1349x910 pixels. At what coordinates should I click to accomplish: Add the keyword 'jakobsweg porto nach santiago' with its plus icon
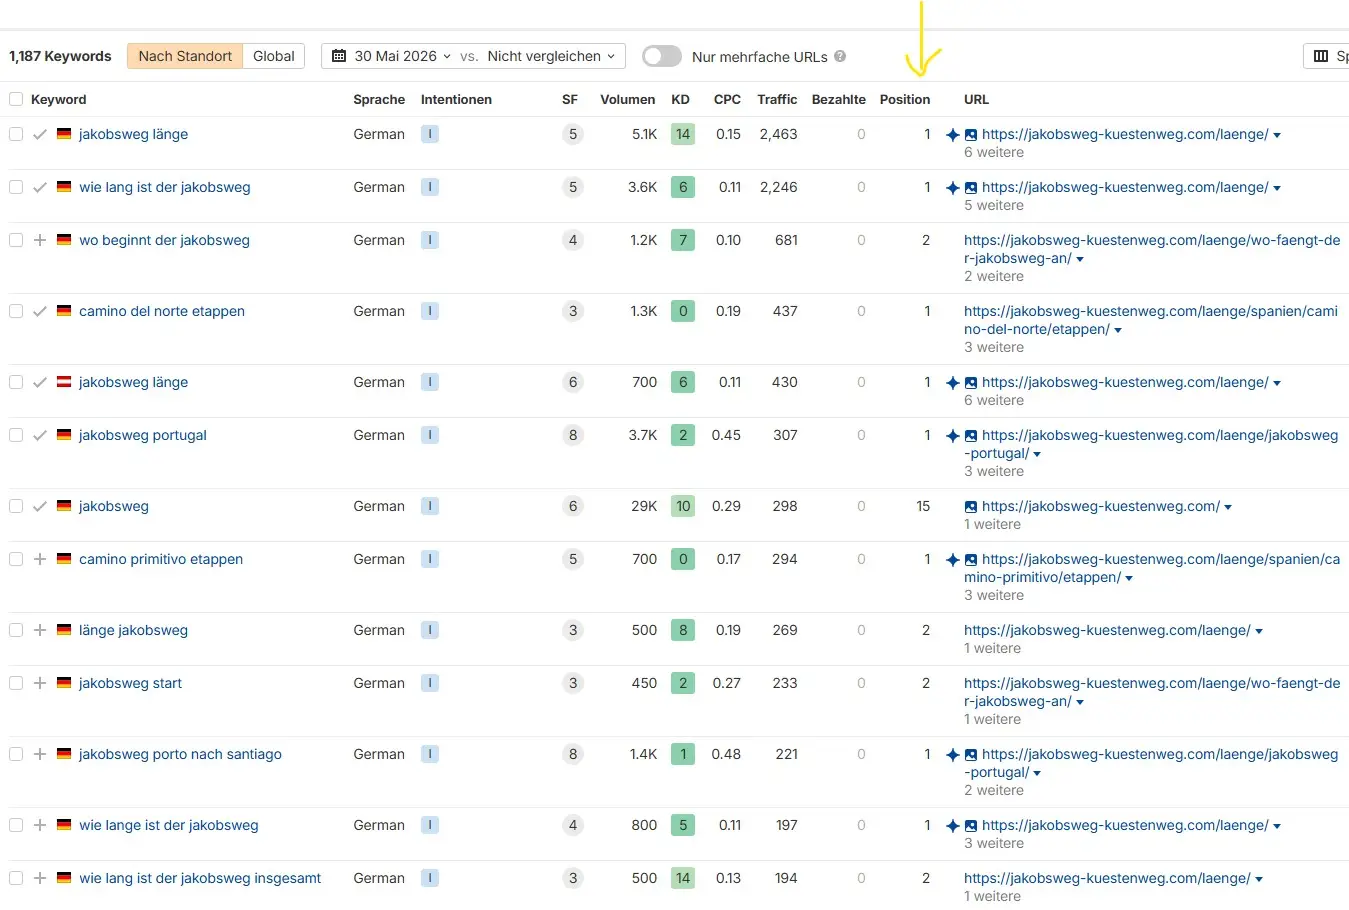click(40, 754)
